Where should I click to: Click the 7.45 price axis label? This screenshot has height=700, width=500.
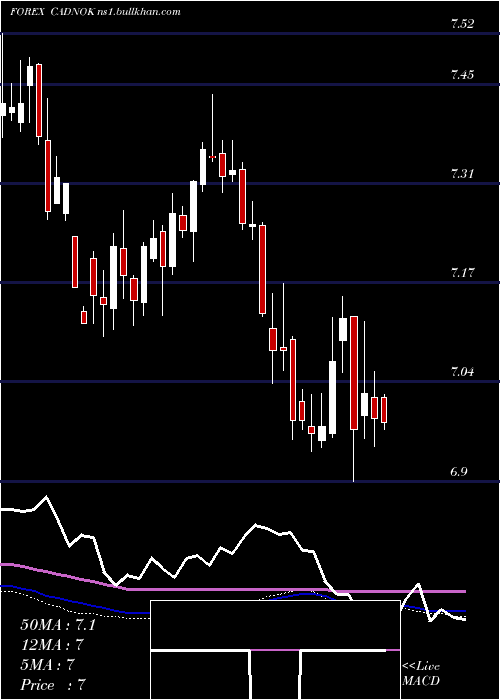pyautogui.click(x=462, y=74)
